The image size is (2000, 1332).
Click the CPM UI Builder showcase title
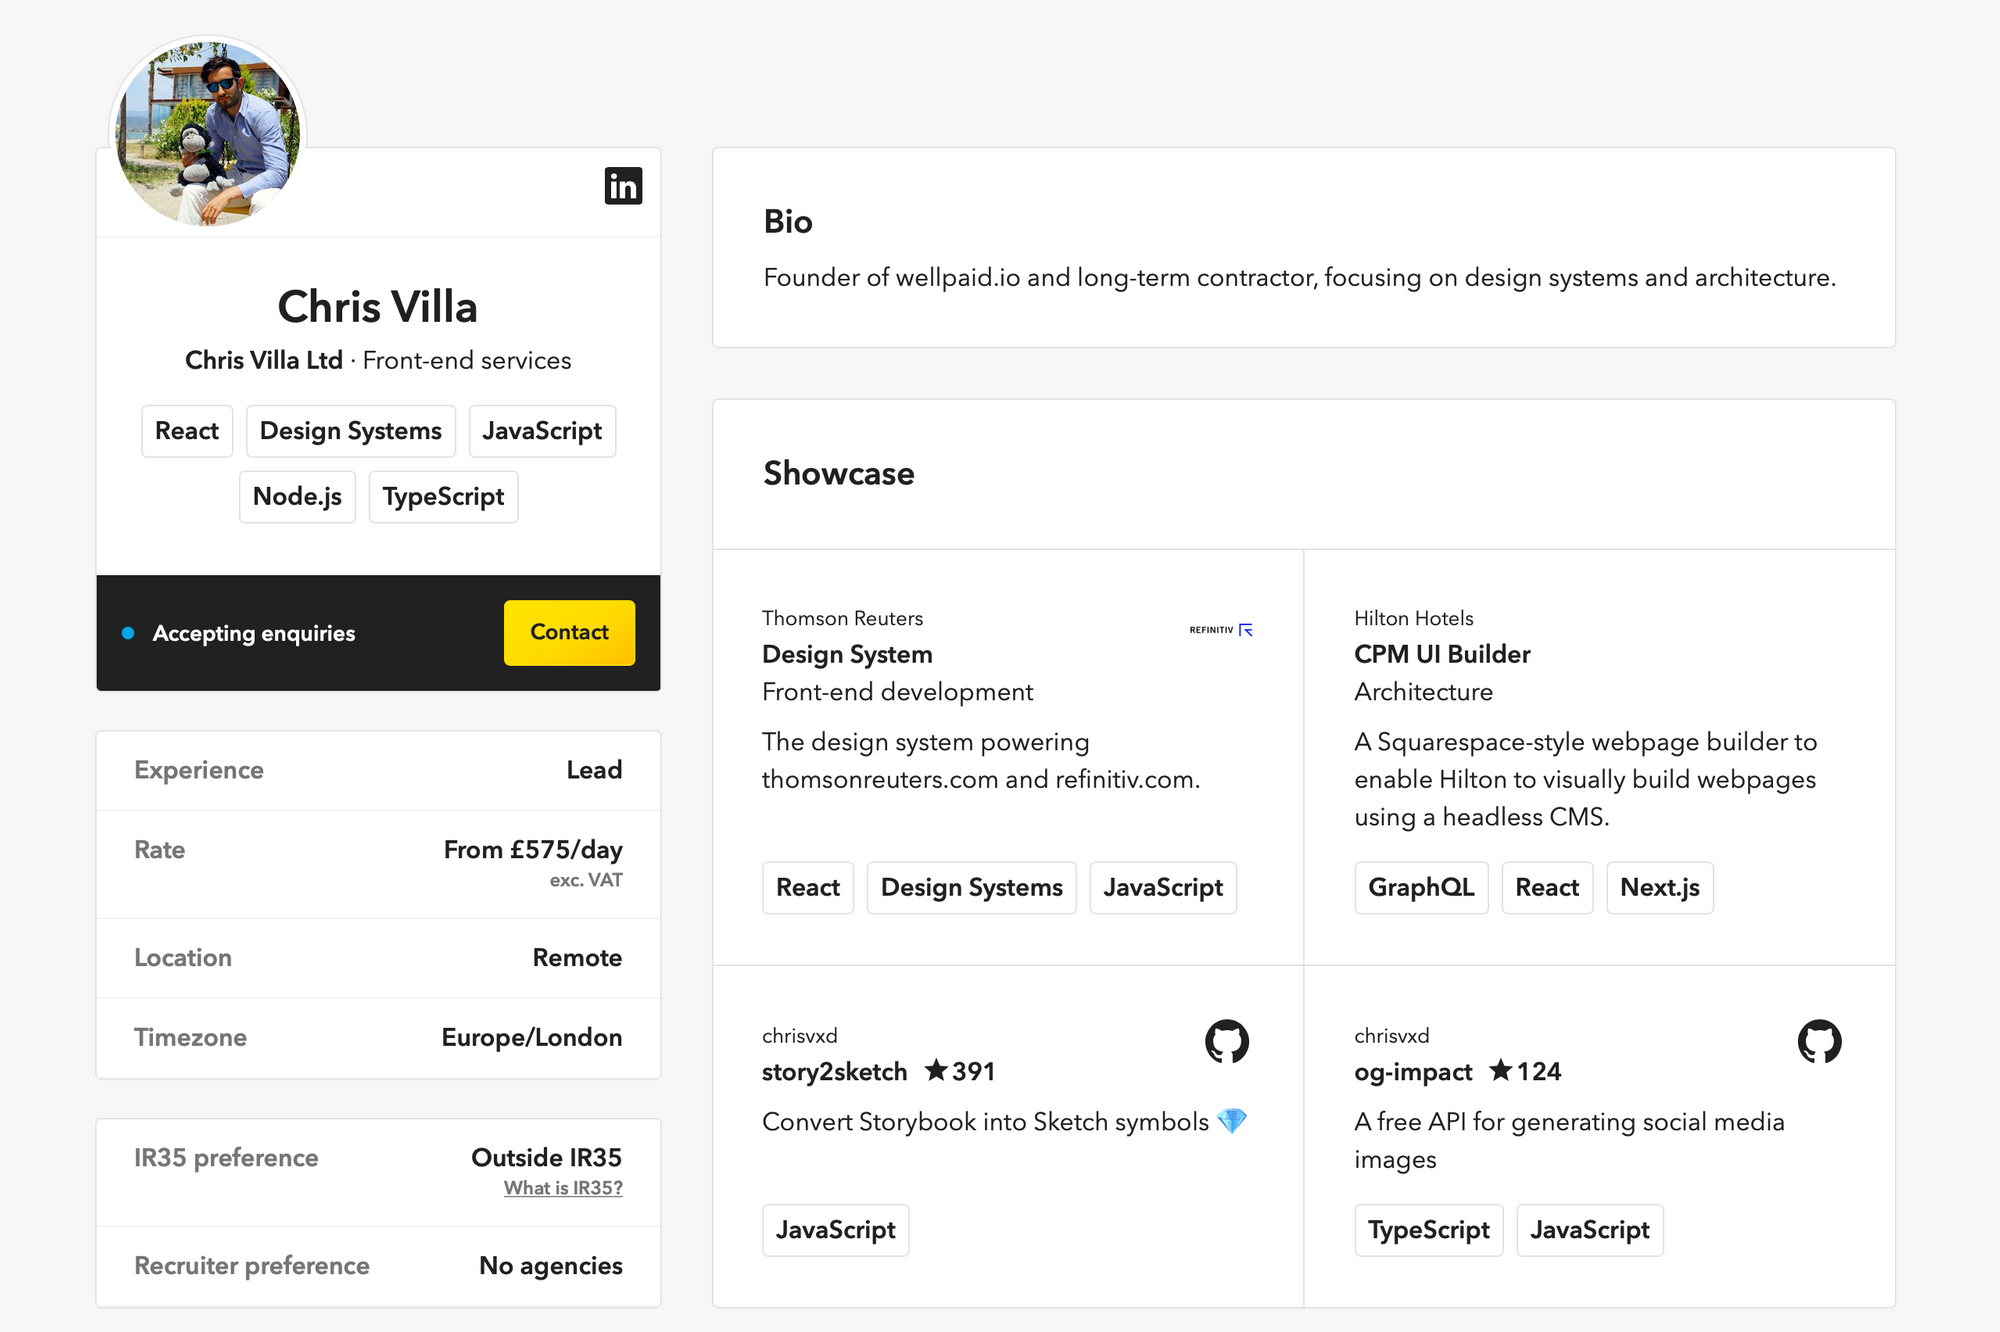point(1442,655)
